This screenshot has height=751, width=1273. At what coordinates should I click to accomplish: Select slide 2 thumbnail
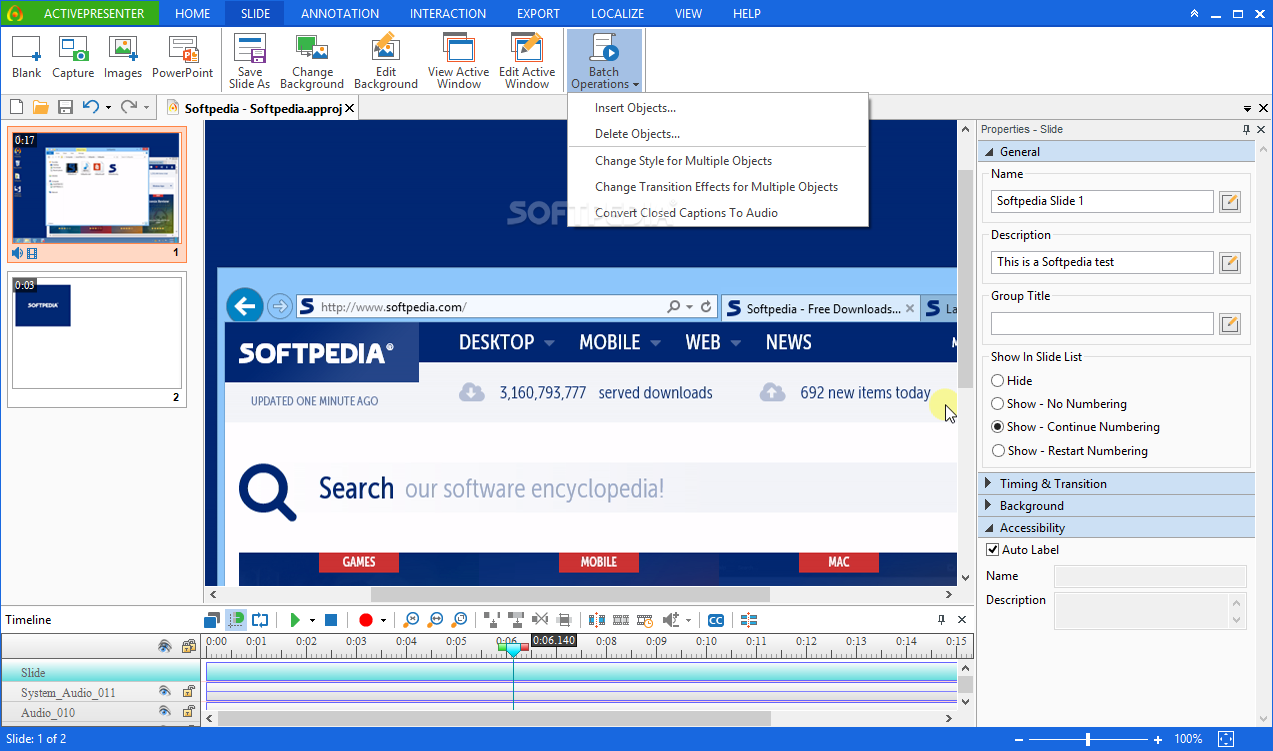click(x=96, y=341)
